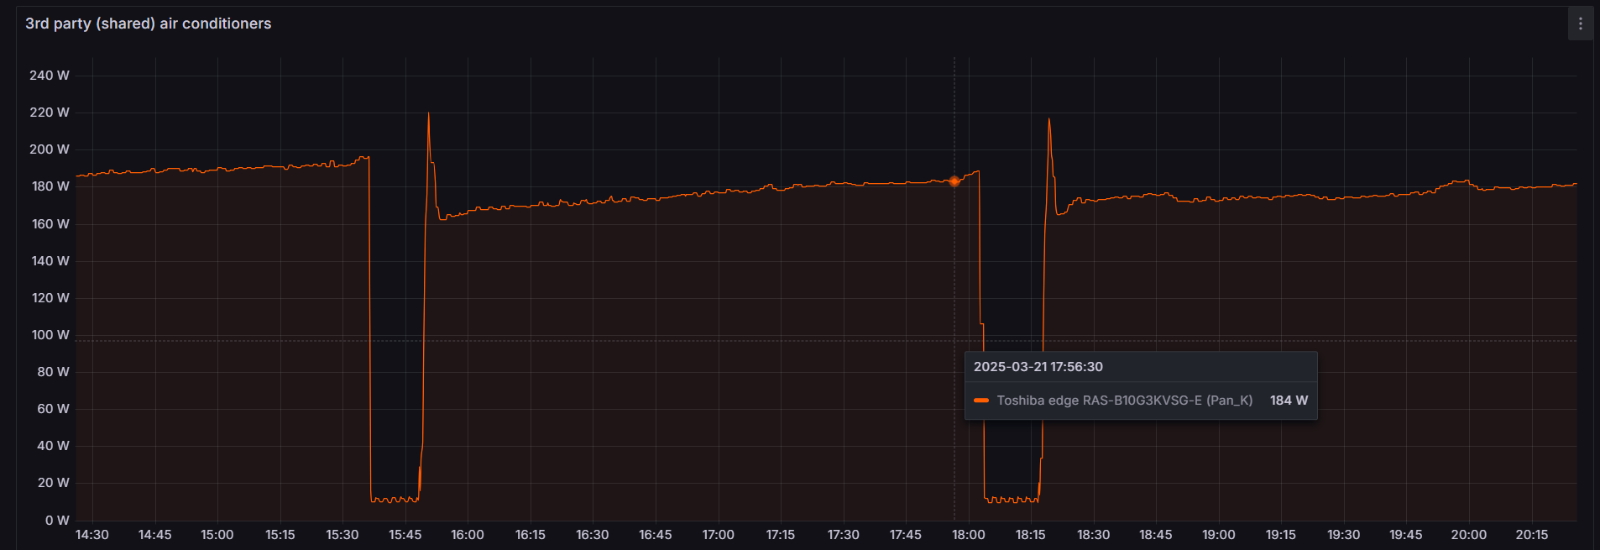Click the '15:45' time axis label

pos(405,535)
